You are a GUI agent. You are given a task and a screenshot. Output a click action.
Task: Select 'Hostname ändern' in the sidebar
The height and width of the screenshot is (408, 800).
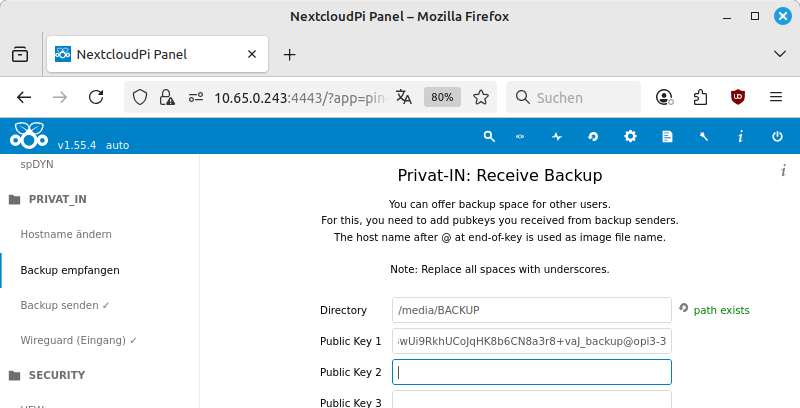66,234
